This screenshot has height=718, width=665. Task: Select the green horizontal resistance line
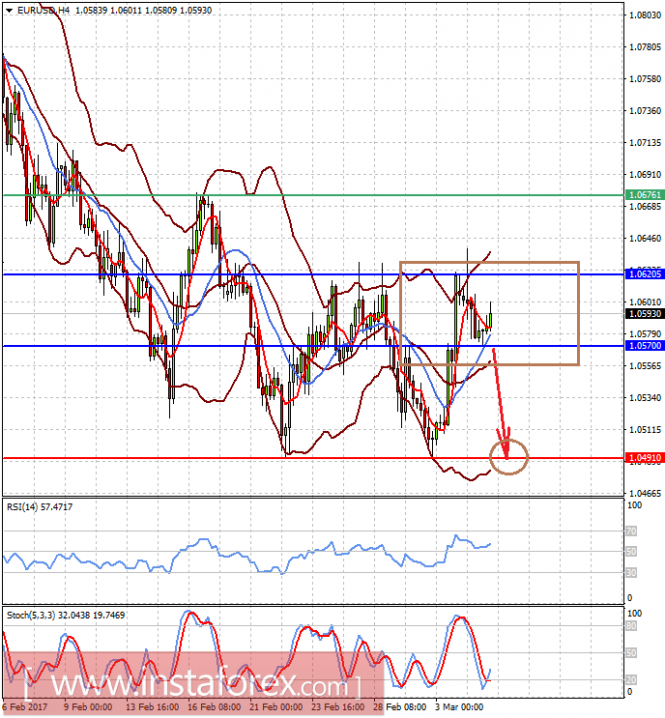click(x=313, y=195)
